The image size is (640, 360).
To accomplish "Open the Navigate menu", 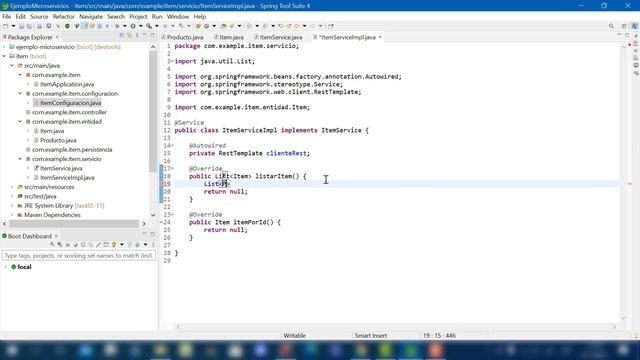I will pos(91,17).
